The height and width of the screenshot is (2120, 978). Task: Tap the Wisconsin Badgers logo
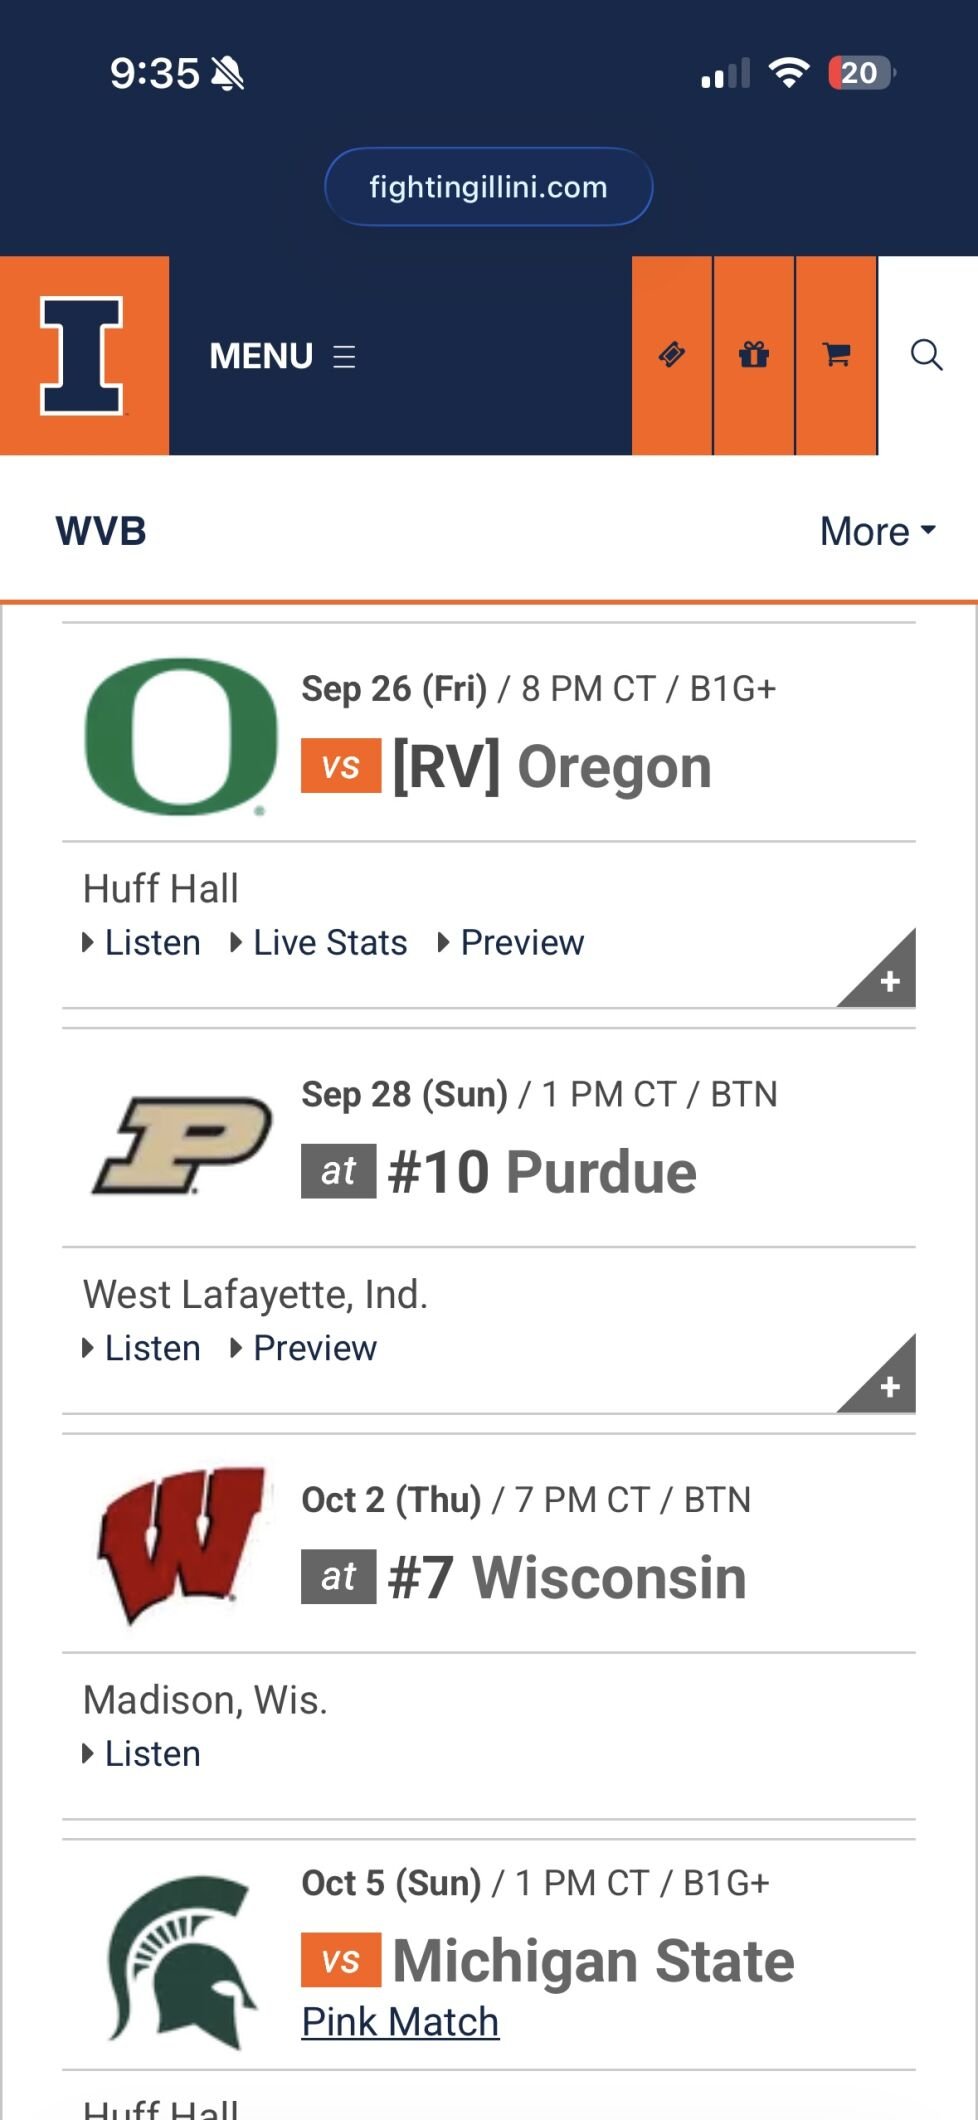pos(181,1545)
